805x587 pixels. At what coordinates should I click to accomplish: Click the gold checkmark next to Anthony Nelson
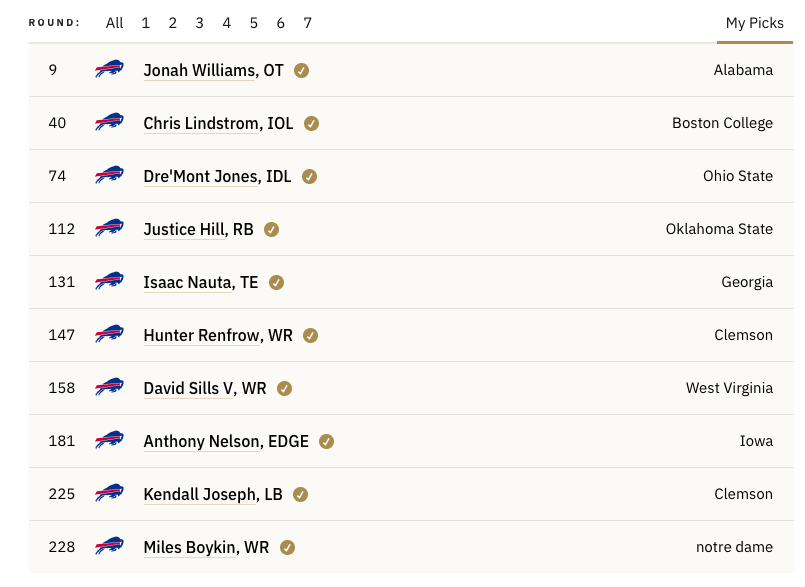point(327,442)
